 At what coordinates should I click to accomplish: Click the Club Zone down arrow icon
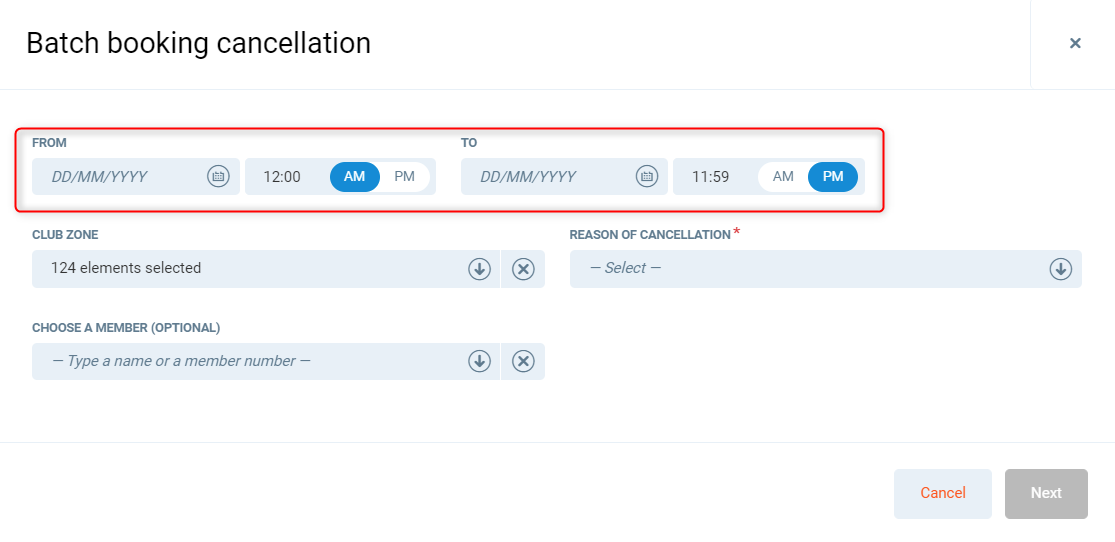(479, 269)
